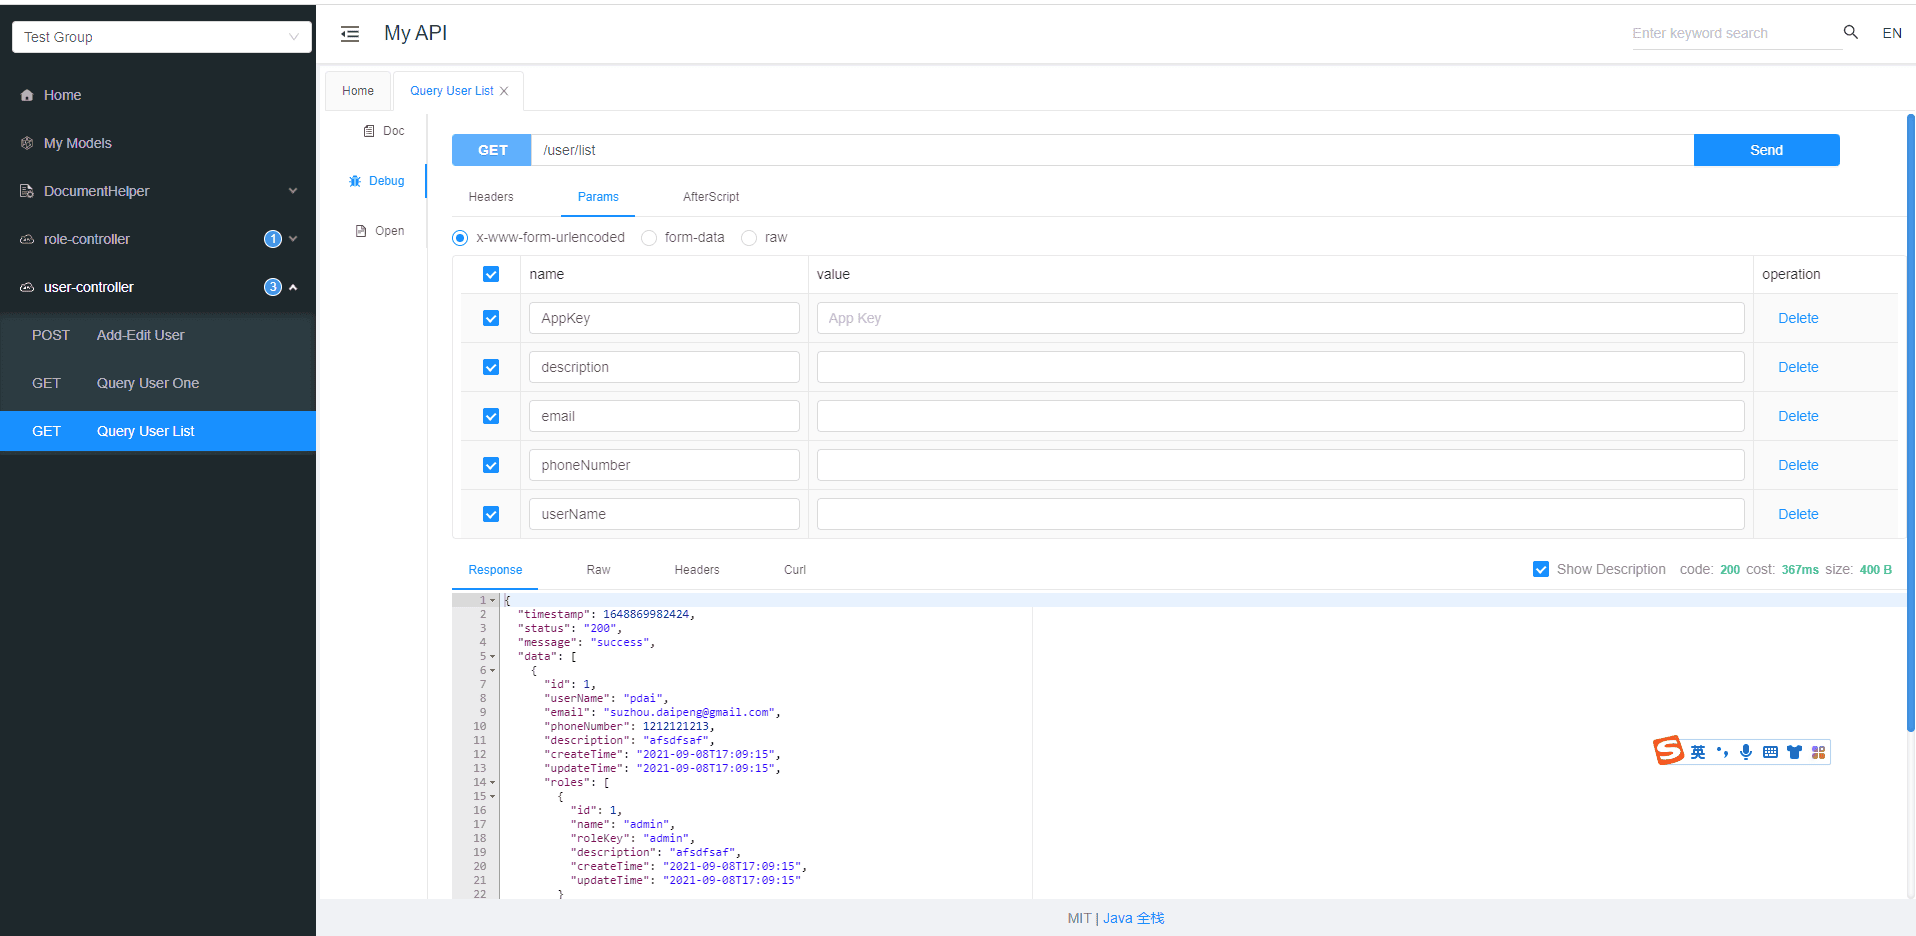Click the Home icon in the sidebar

coord(27,95)
